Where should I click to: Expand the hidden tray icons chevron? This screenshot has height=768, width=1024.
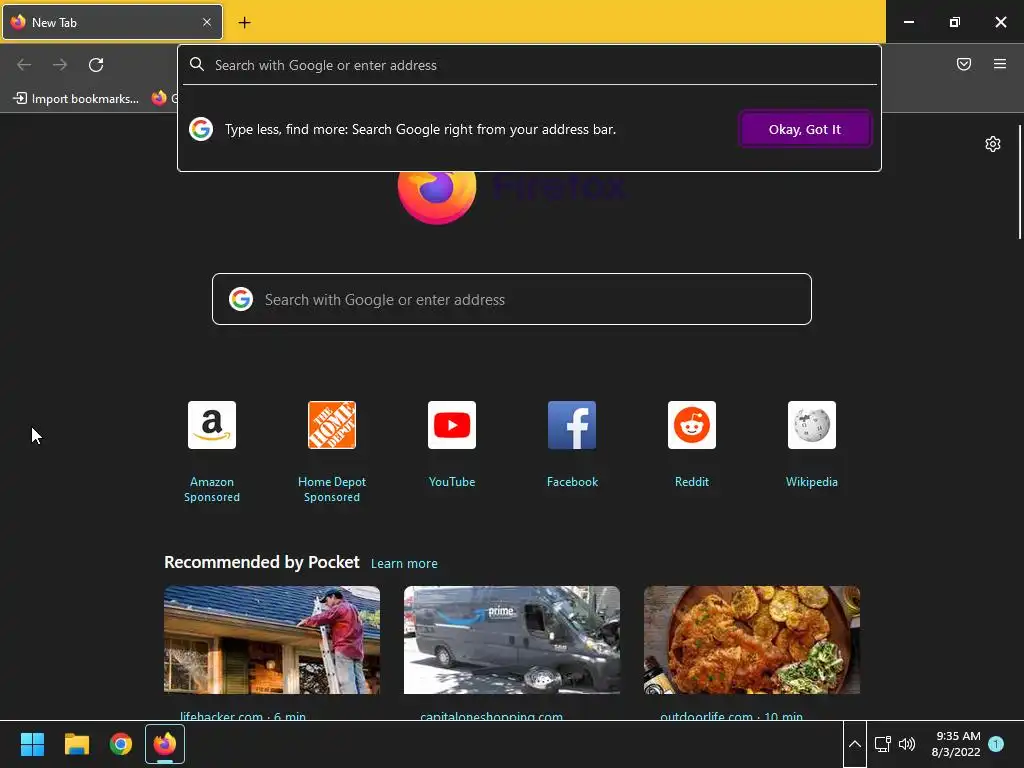[x=854, y=744]
